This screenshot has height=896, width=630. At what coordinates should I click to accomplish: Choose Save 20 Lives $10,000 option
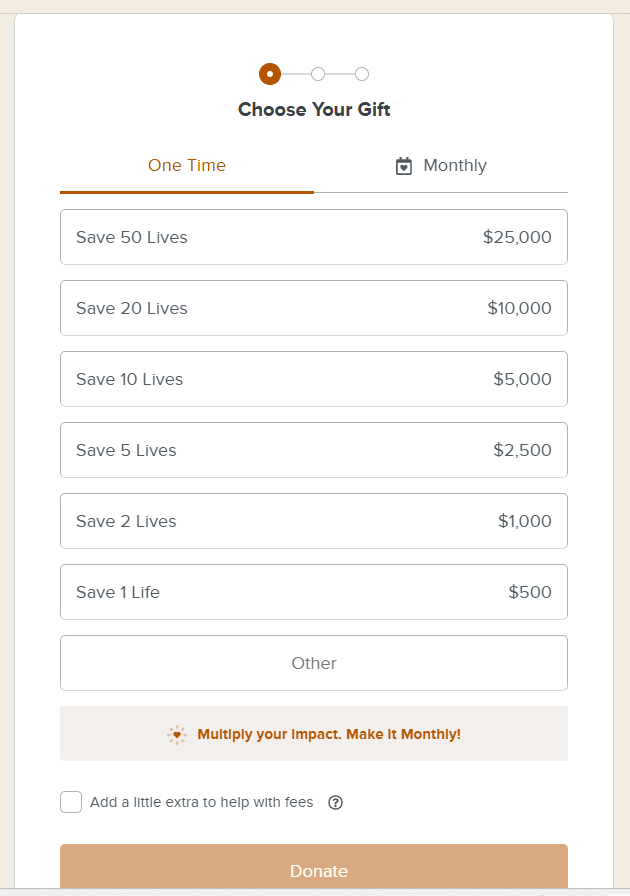click(x=314, y=307)
